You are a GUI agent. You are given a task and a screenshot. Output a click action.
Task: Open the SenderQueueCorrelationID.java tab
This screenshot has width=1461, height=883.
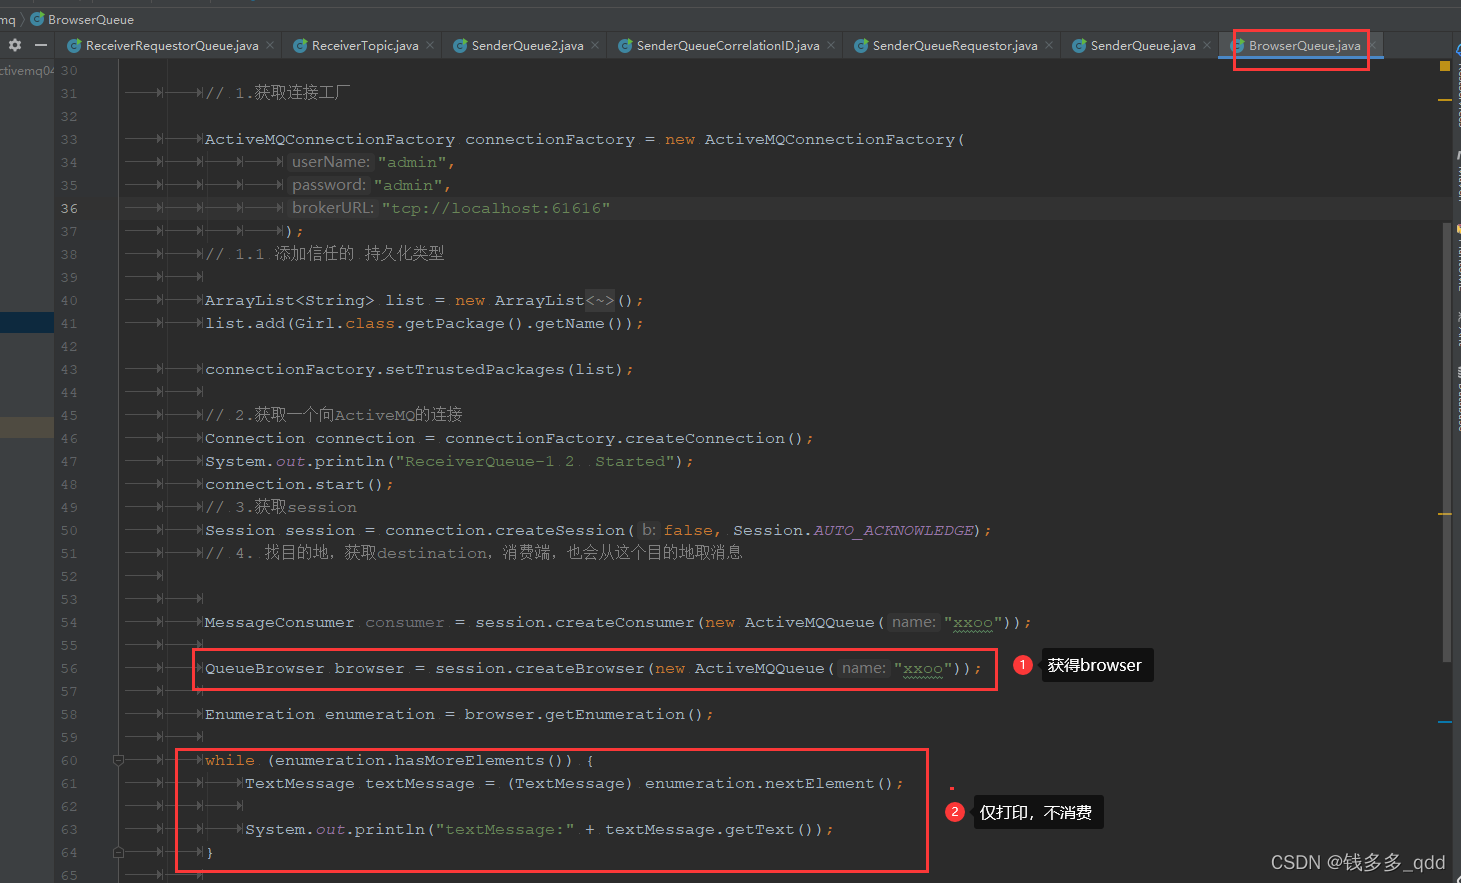pos(728,46)
